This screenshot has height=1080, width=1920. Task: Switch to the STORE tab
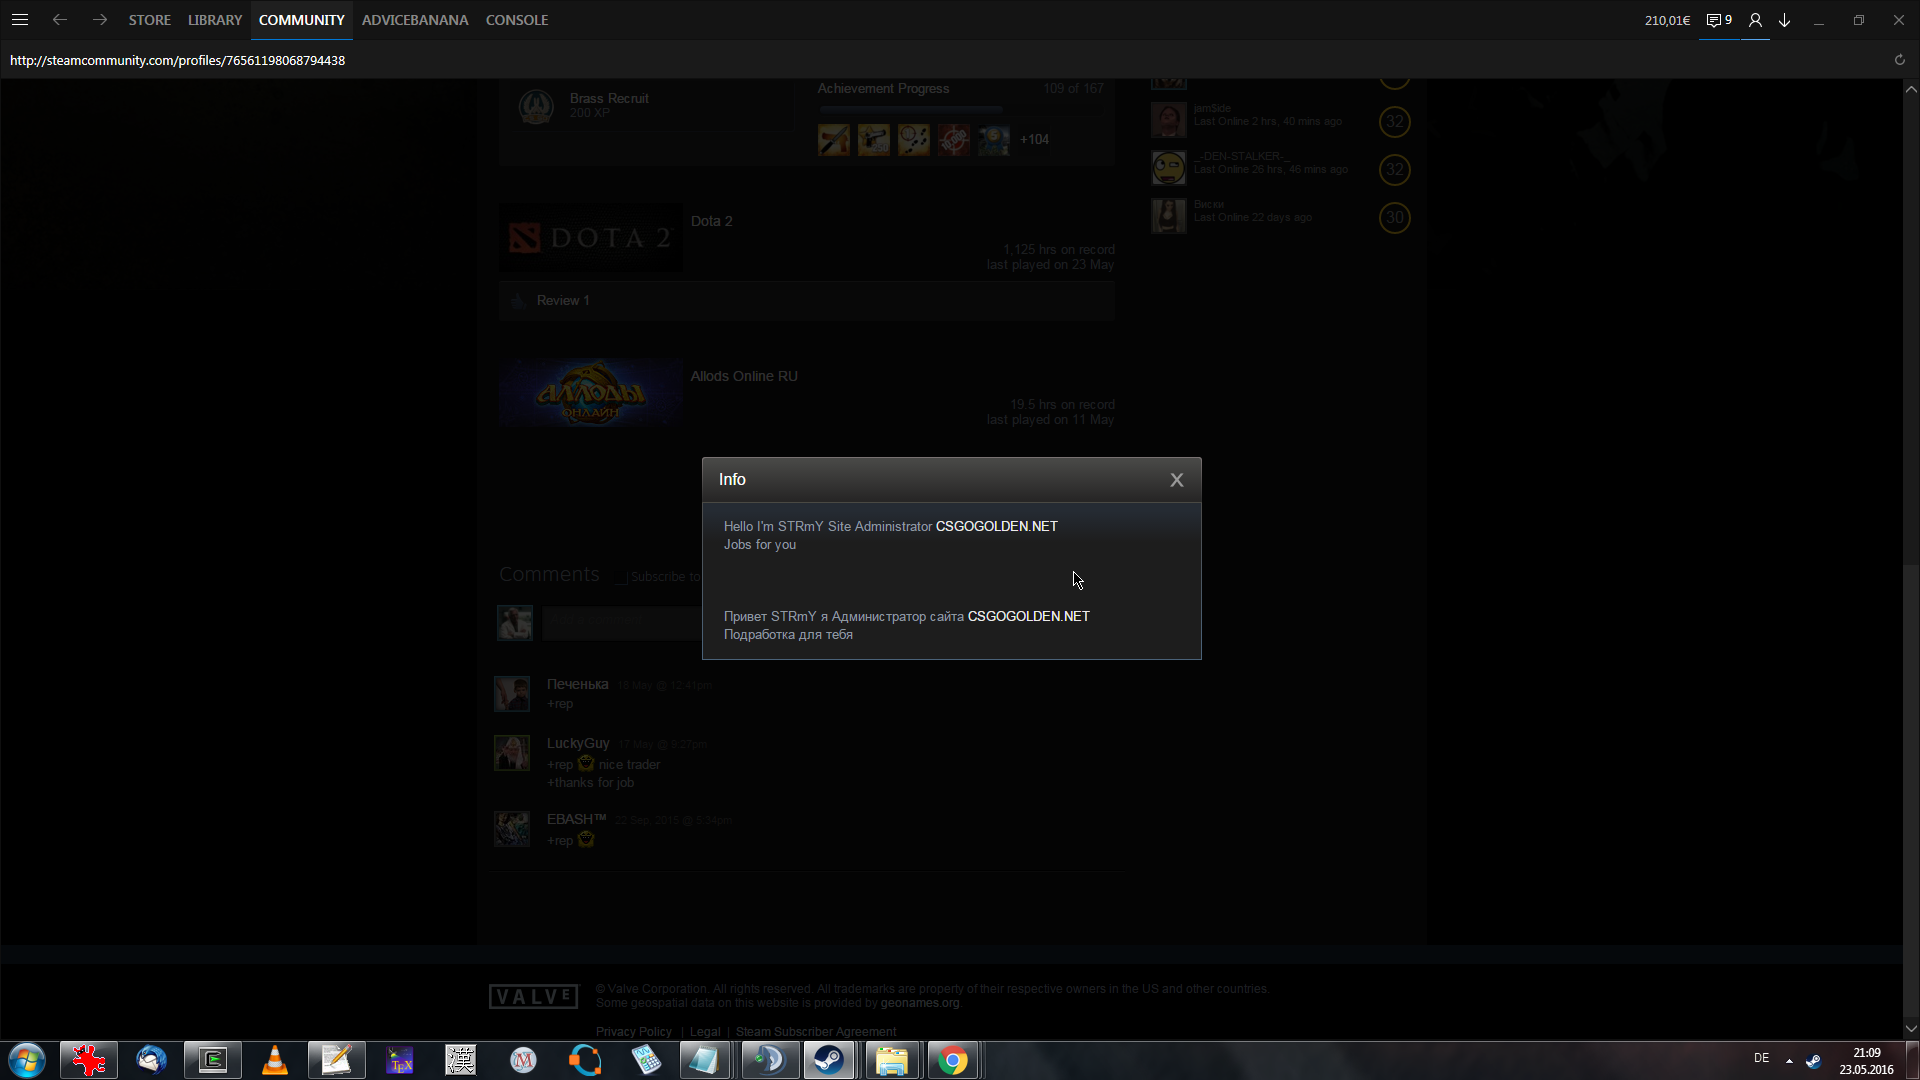coord(149,20)
